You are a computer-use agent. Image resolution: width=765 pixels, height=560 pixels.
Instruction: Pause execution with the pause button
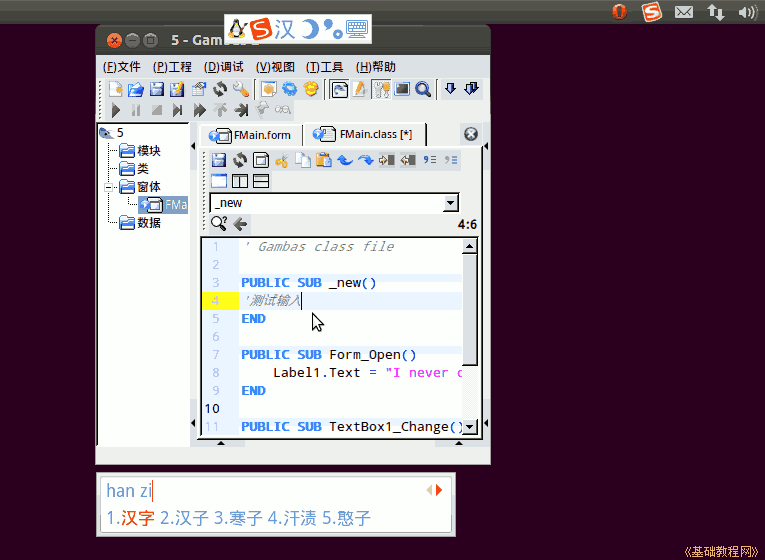pyautogui.click(x=136, y=110)
